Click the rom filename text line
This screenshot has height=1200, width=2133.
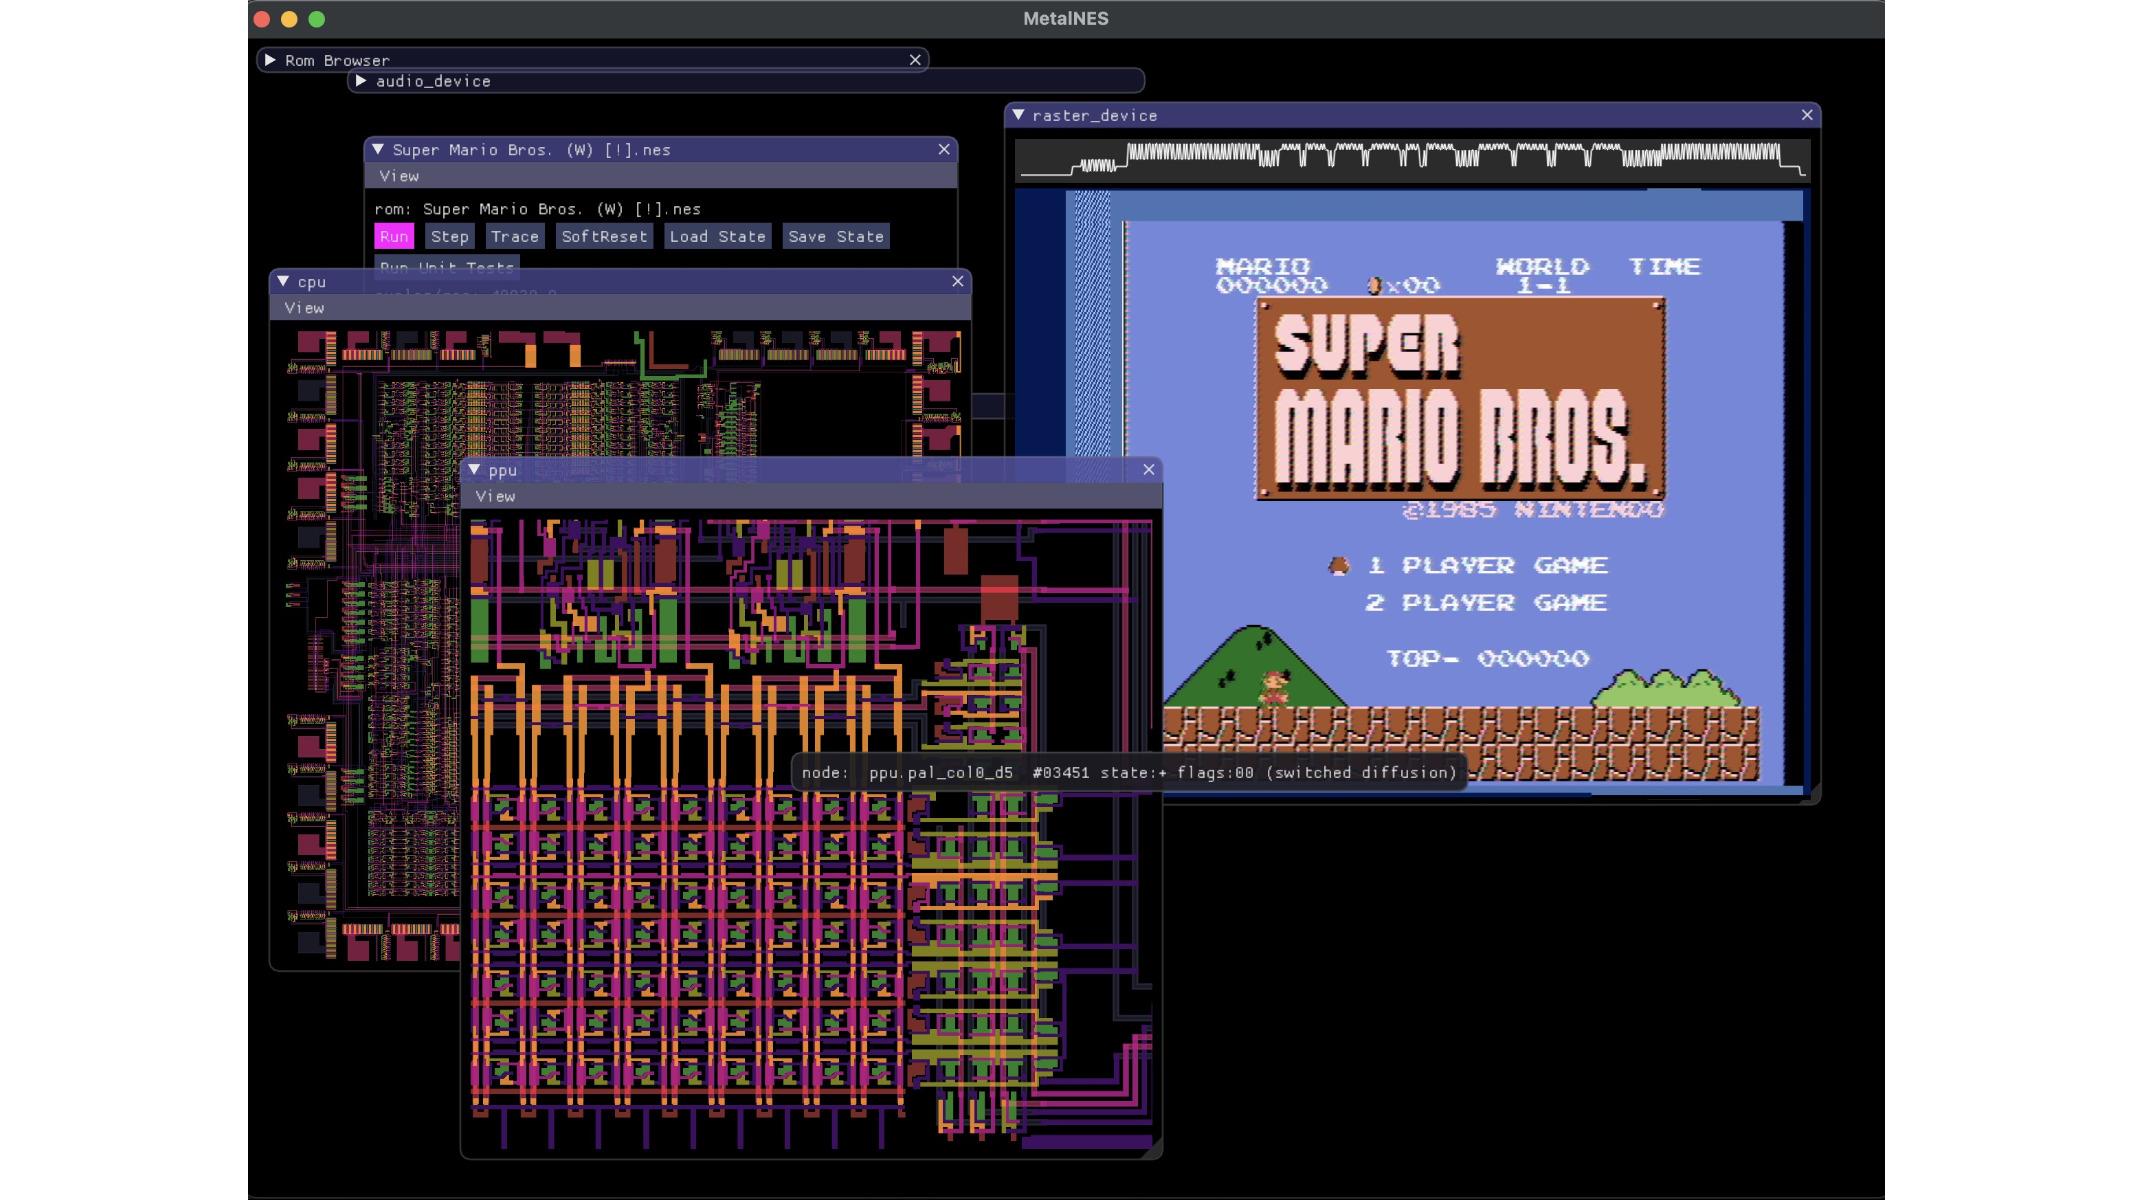point(538,209)
